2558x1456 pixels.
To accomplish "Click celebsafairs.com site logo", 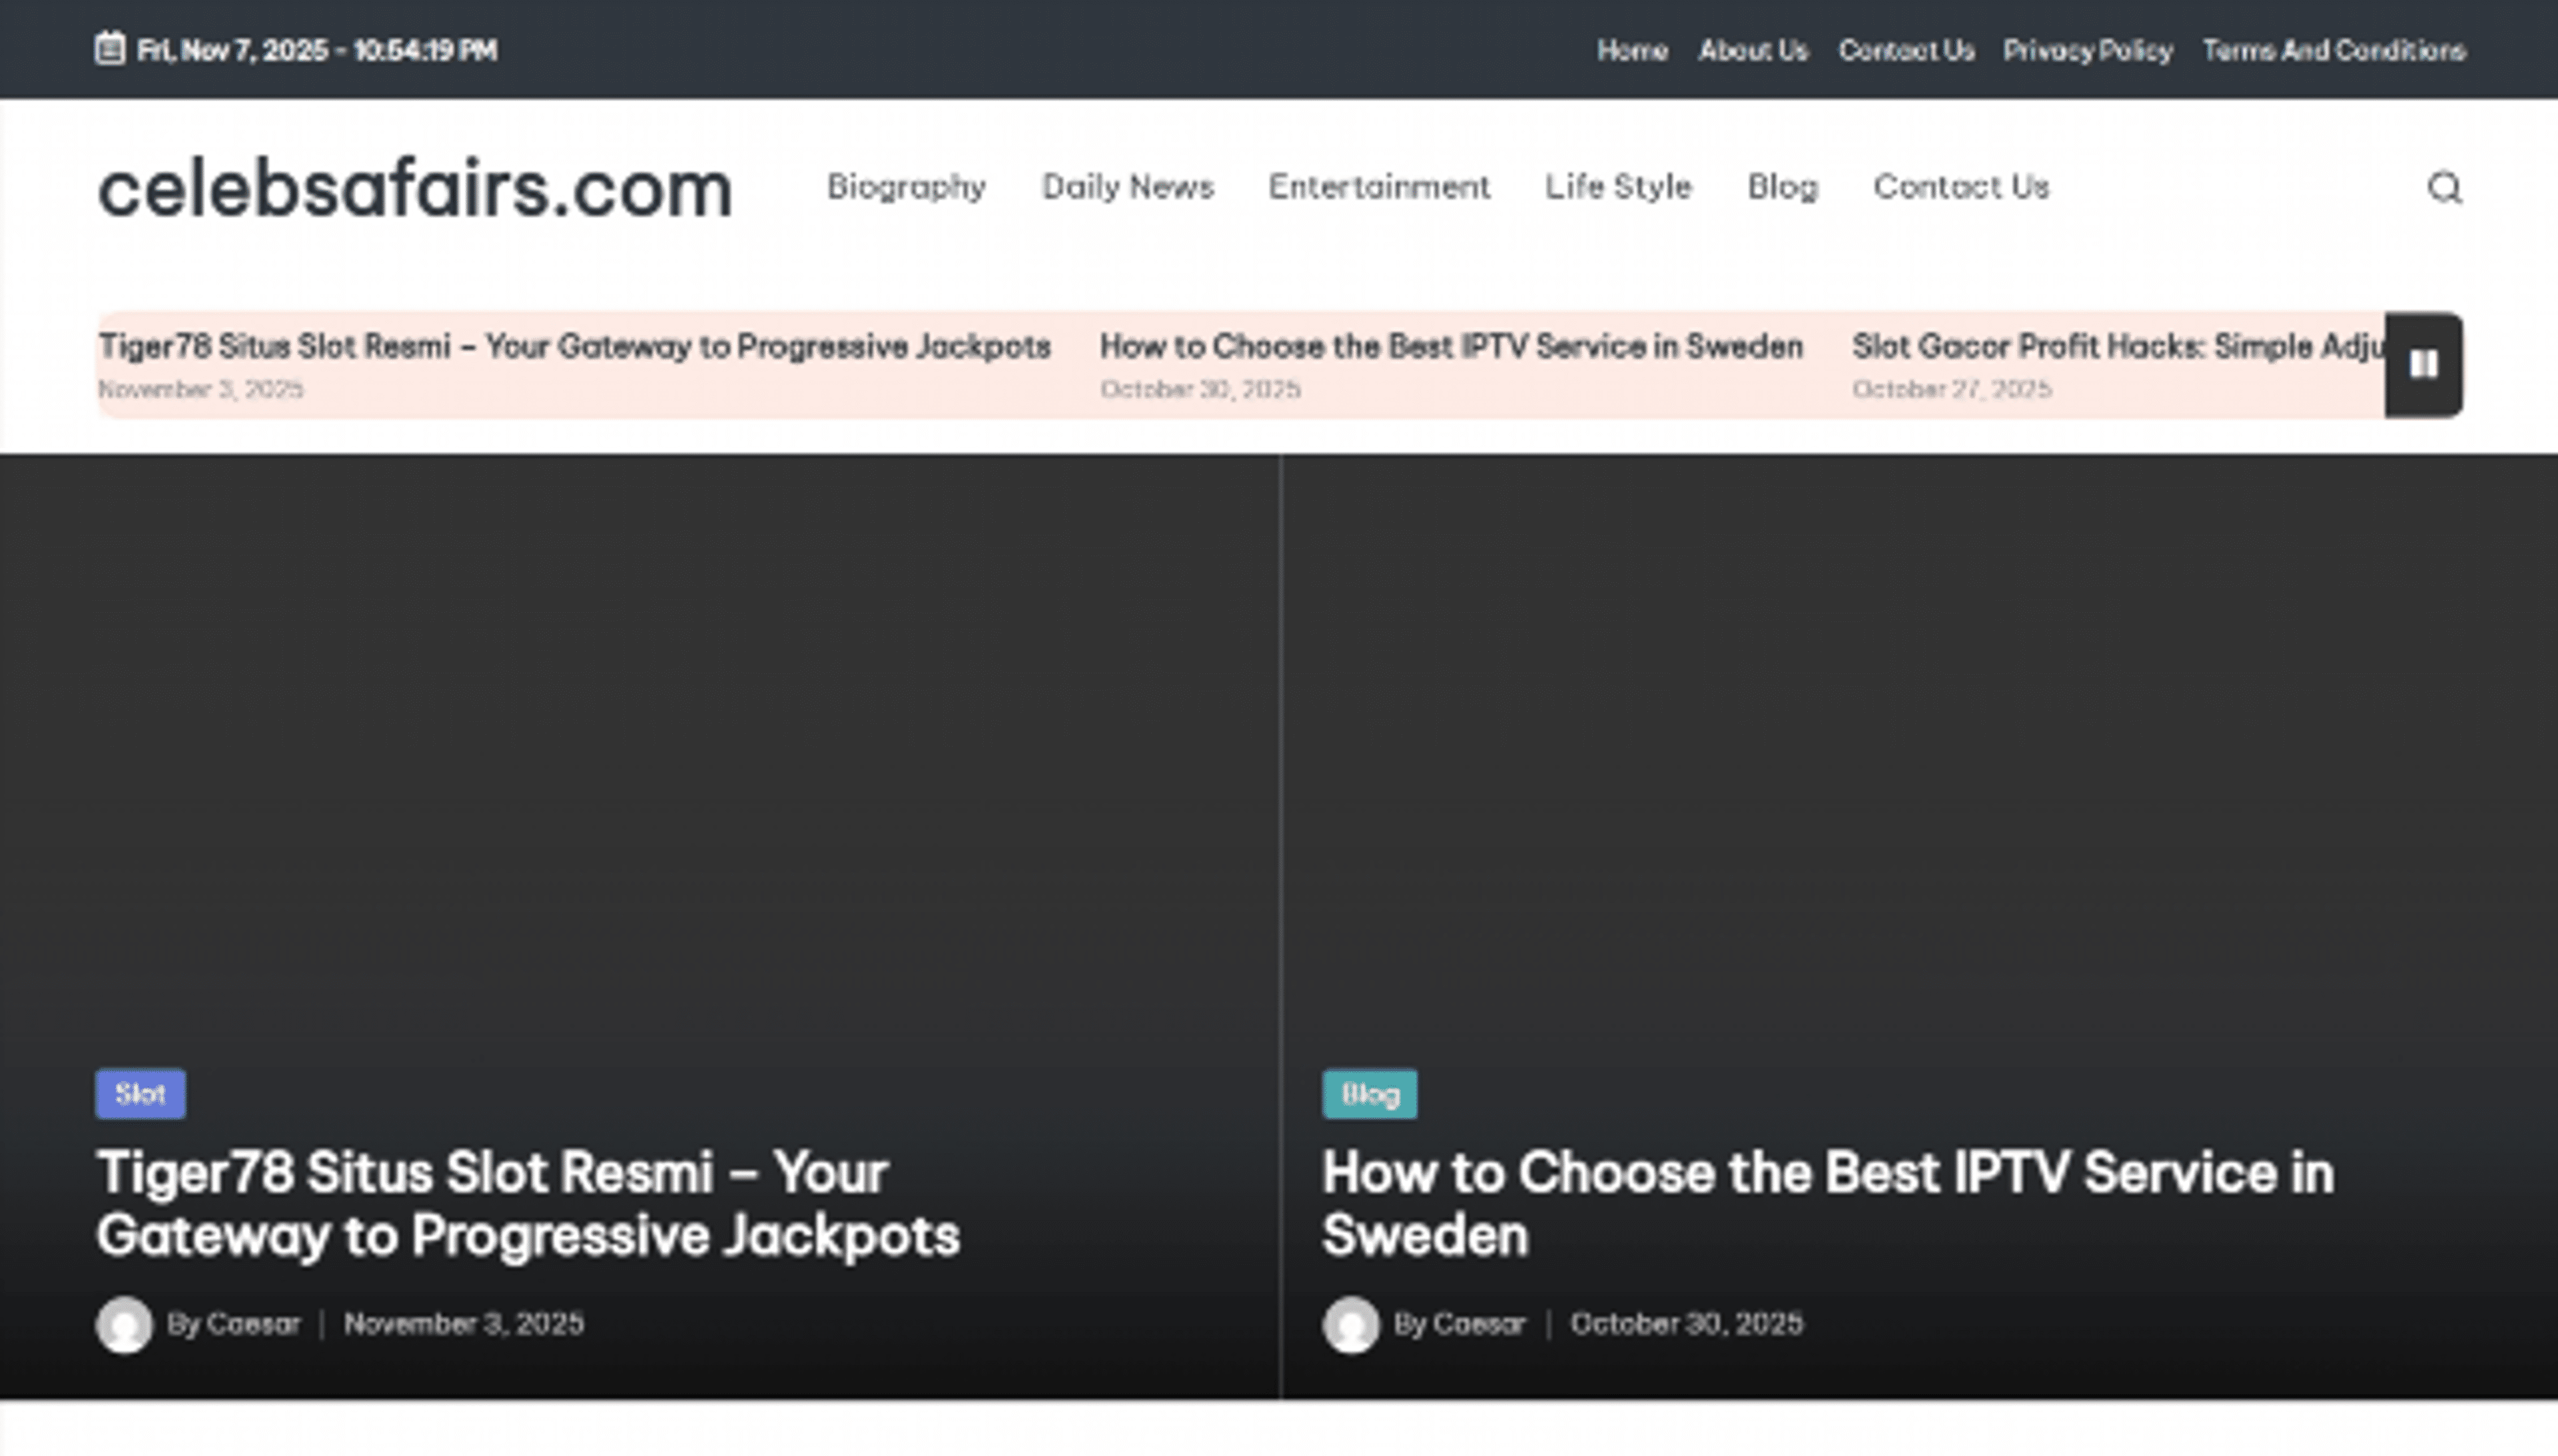I will tap(415, 189).
